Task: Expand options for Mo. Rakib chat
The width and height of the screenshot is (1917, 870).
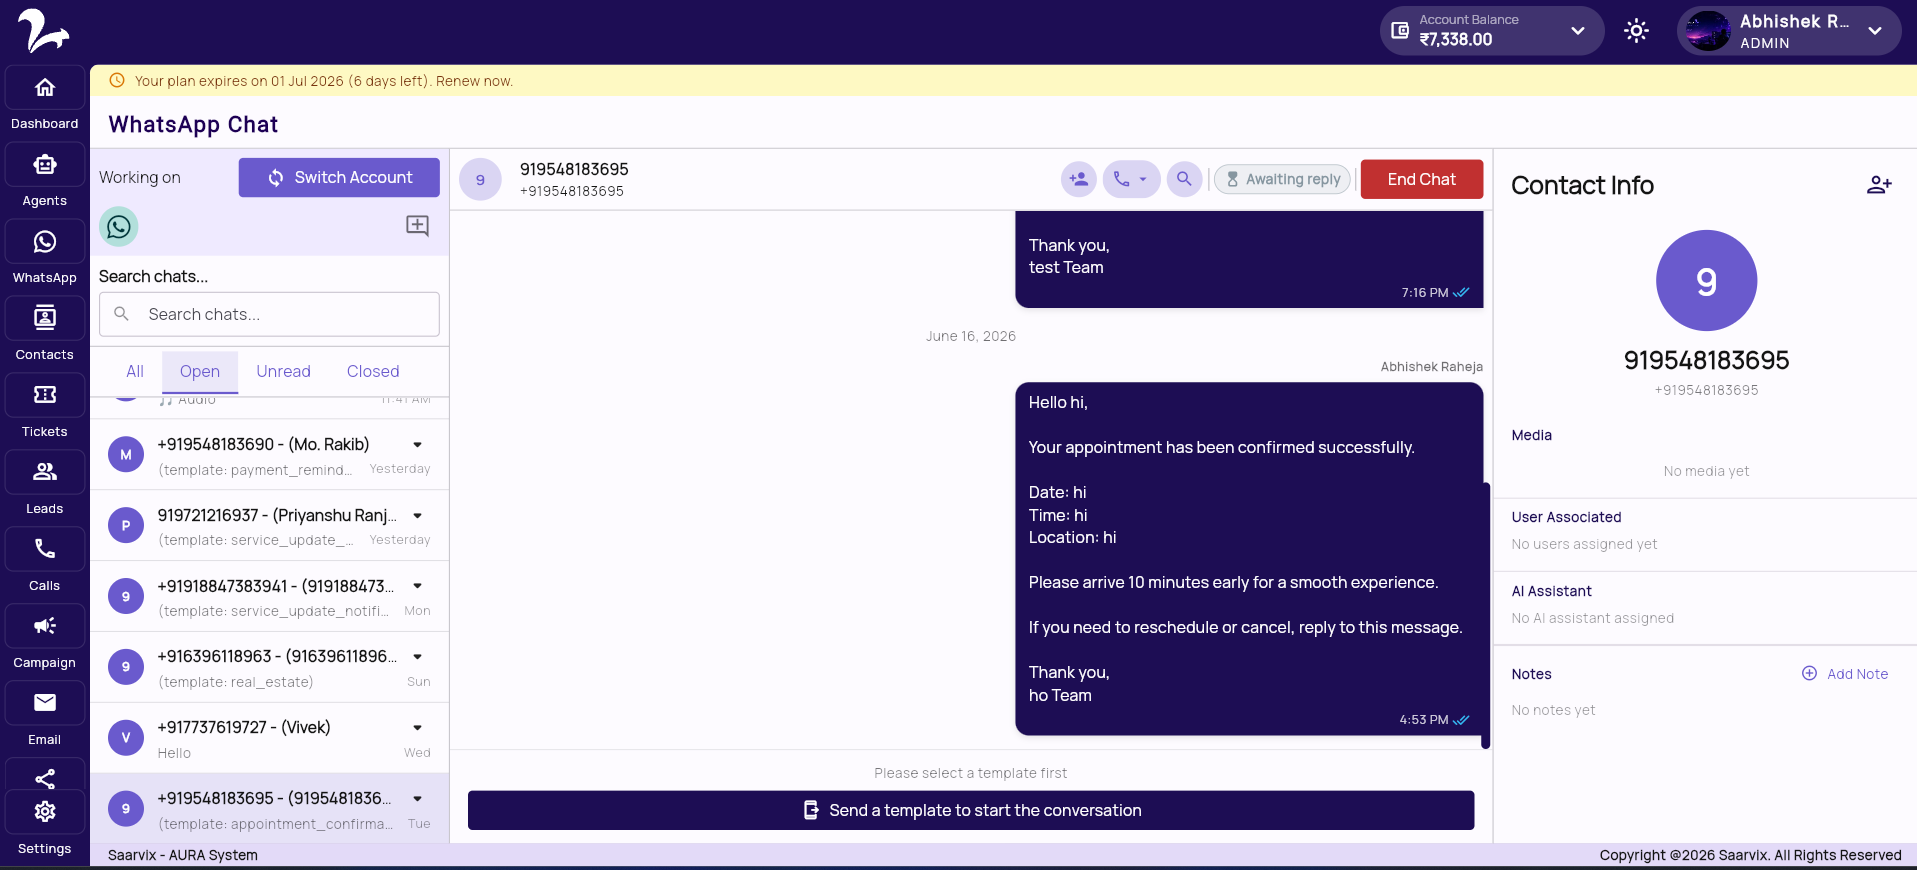Action: (417, 445)
